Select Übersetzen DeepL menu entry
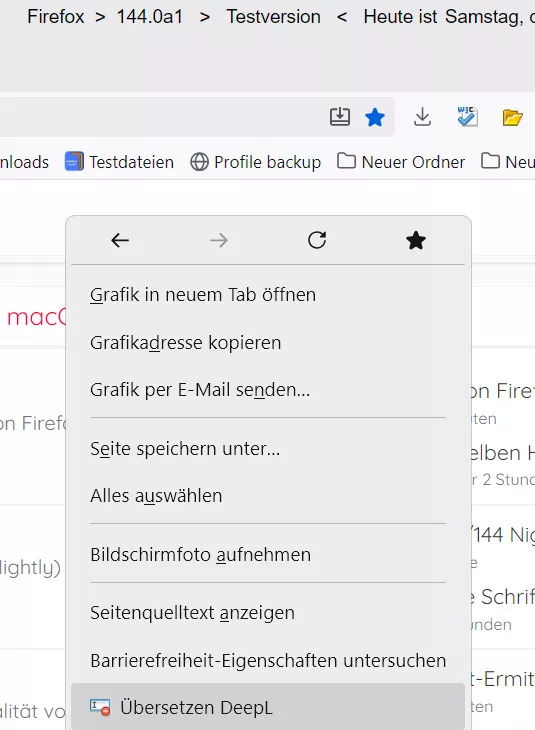535x730 pixels. pyautogui.click(x=268, y=707)
